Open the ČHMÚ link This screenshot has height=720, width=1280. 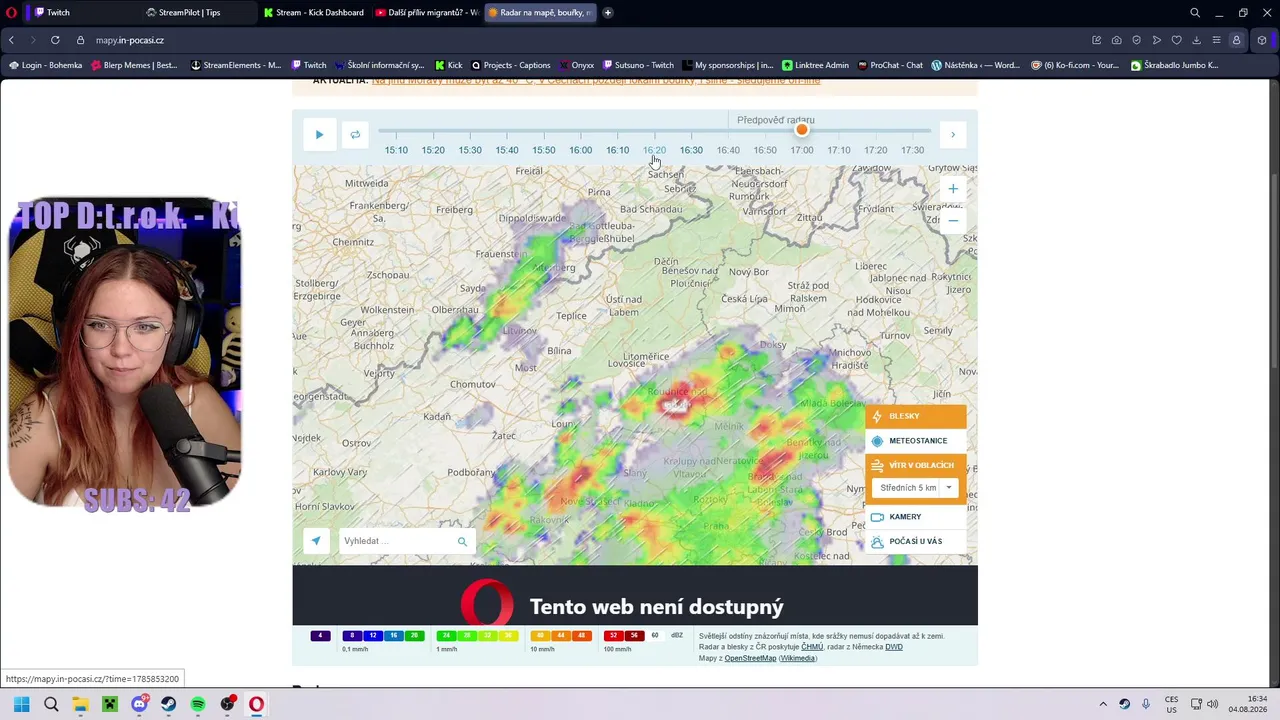[x=812, y=647]
